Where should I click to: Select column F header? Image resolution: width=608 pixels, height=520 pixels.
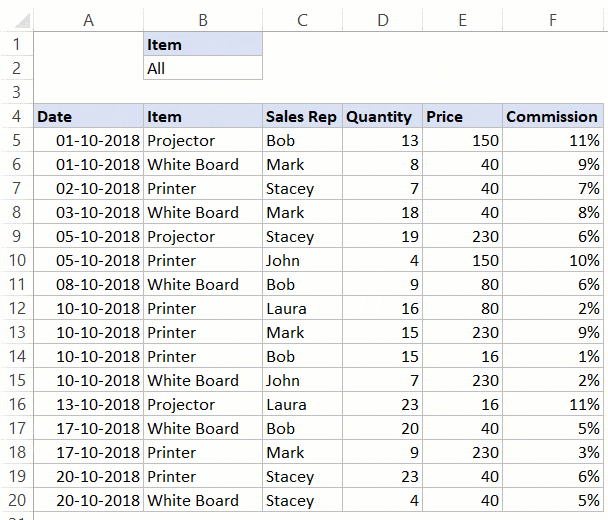[x=553, y=20]
